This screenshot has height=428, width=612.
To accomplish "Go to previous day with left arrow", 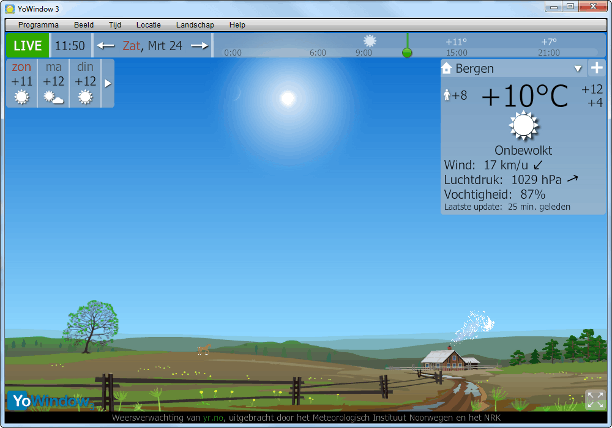I will click(105, 46).
